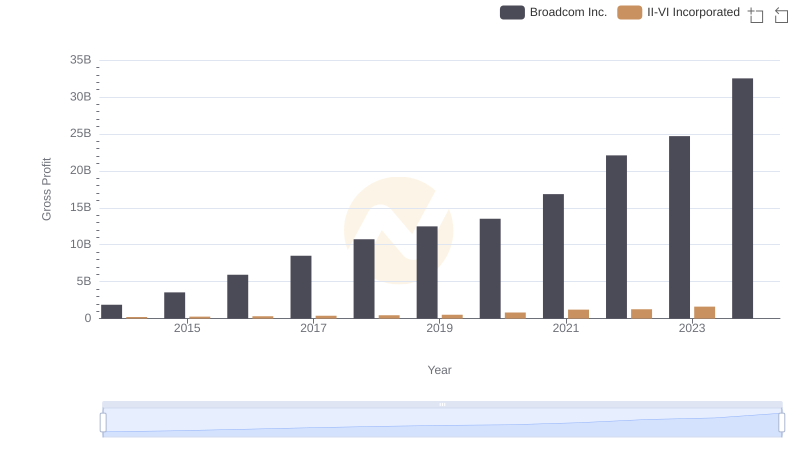Viewport: 800px width, 461px height.
Task: Click the Broadcom bar for 2022
Action: (616, 237)
